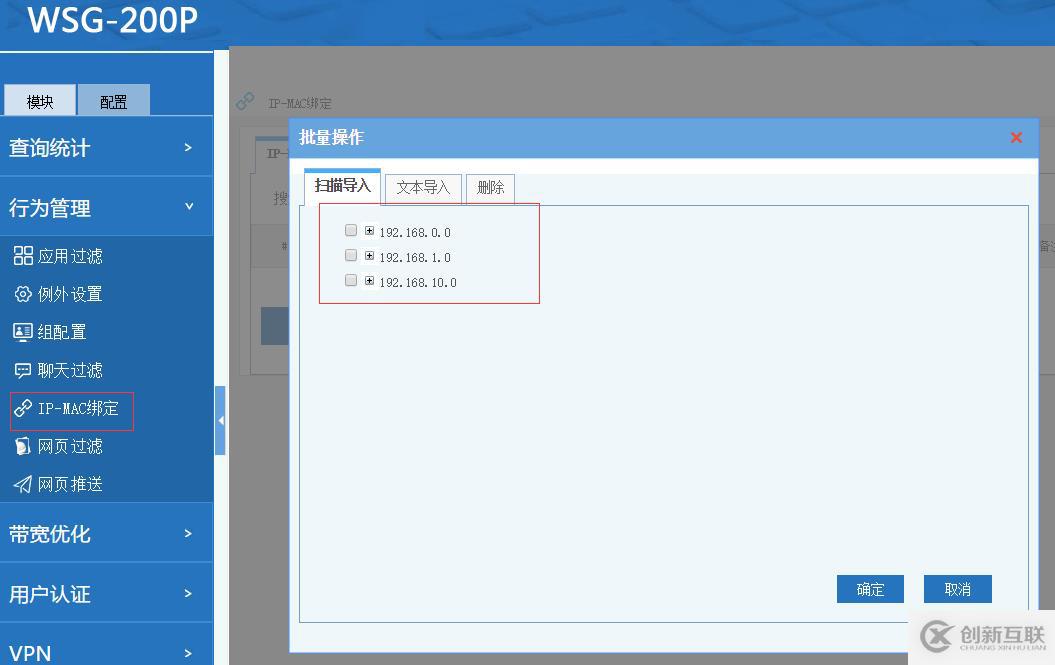This screenshot has height=665, width=1055.
Task: Open the 应用过滤 grid icon
Action: tap(23, 256)
